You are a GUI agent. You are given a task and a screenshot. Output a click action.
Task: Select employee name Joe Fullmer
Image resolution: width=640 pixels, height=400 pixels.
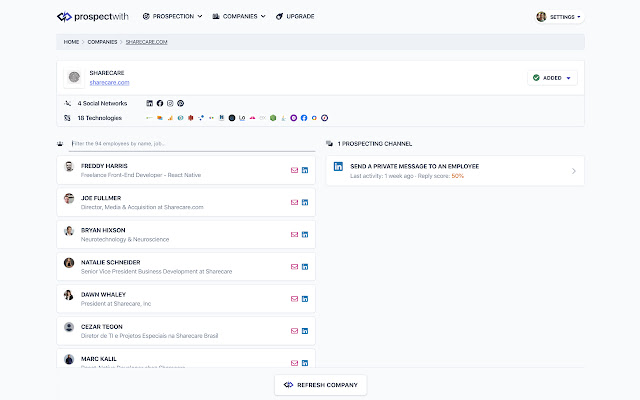coord(101,198)
